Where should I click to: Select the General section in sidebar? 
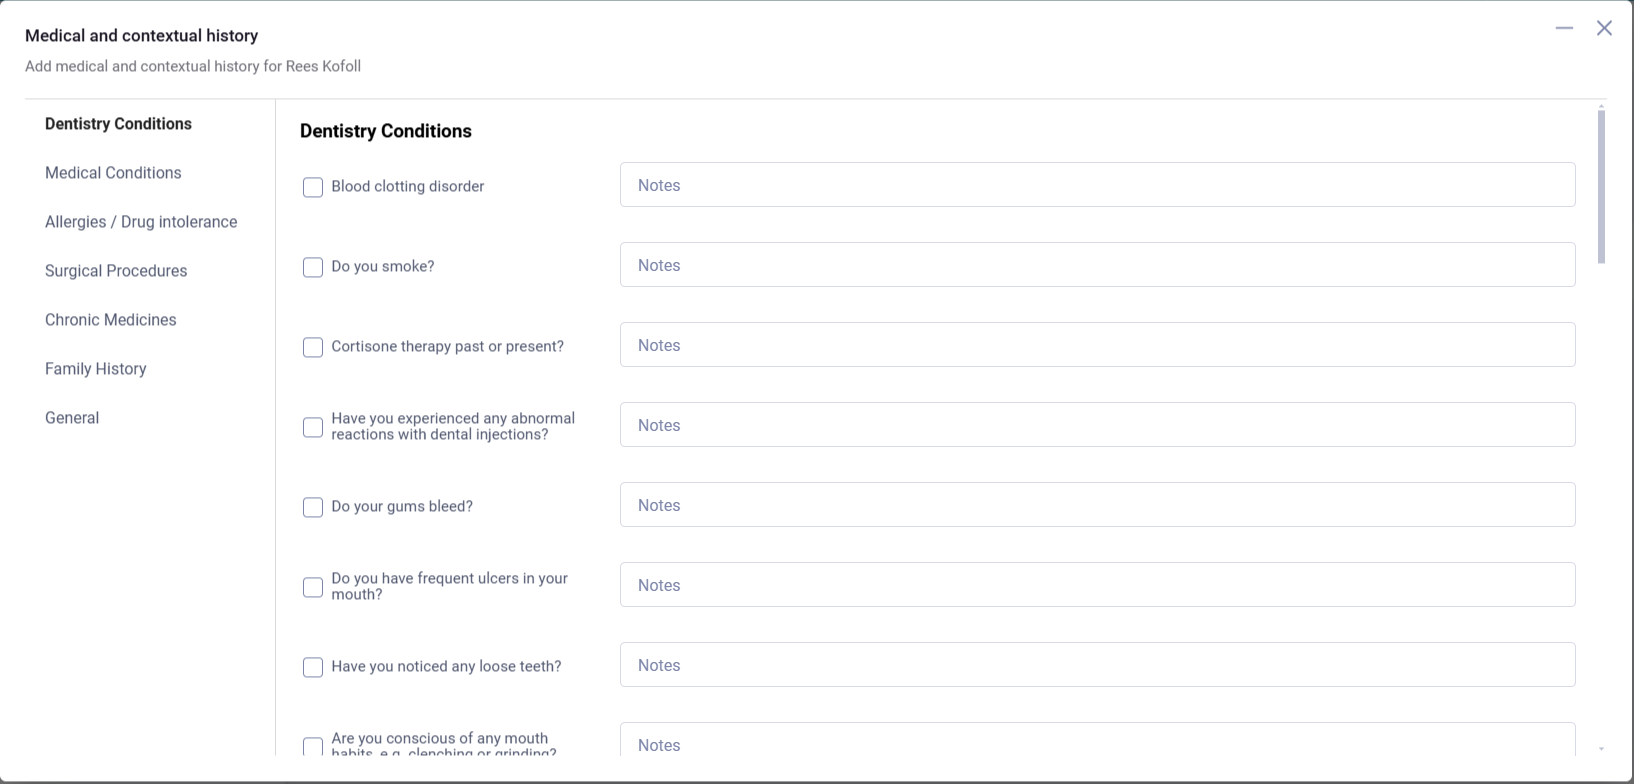(72, 418)
